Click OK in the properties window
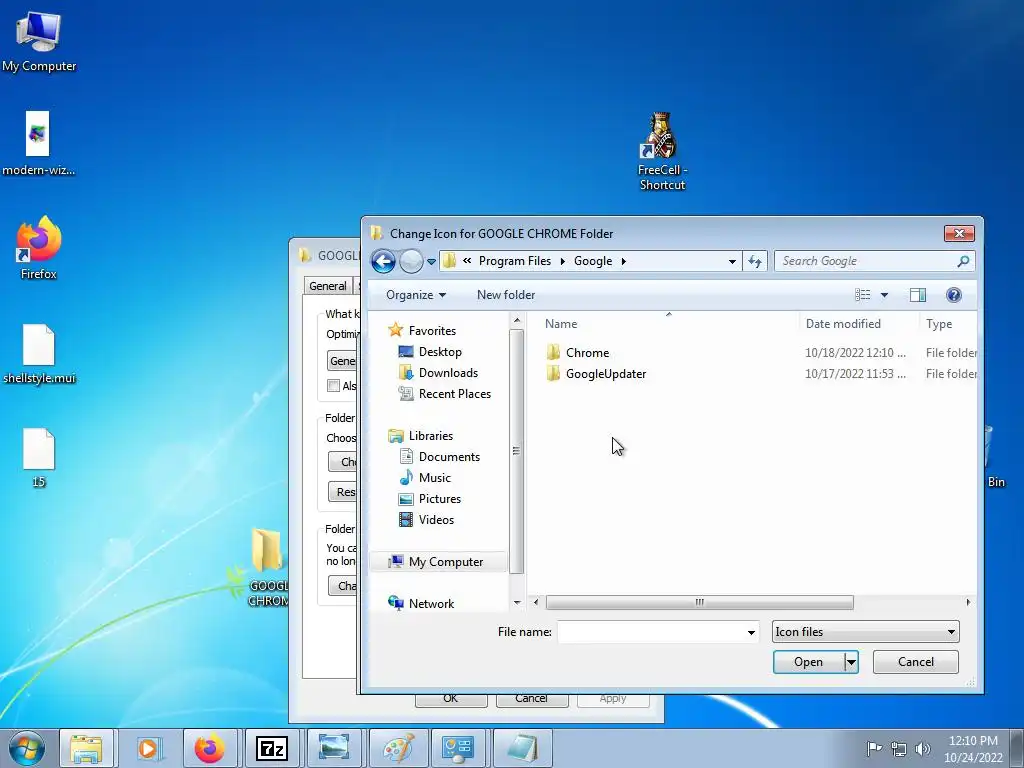The image size is (1024, 768). pos(451,699)
